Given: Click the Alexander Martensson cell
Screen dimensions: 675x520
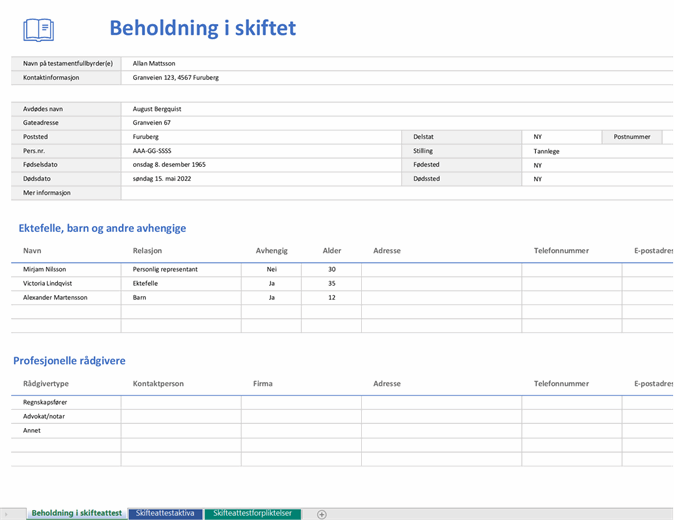Looking at the screenshot, I should [x=66, y=297].
